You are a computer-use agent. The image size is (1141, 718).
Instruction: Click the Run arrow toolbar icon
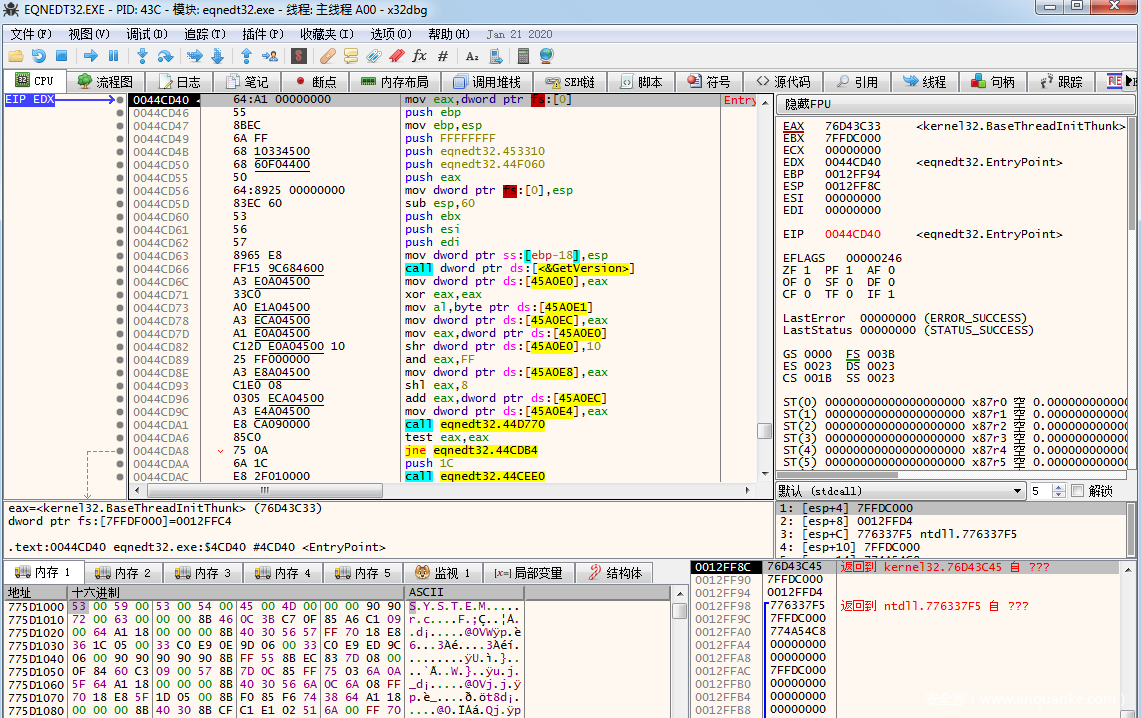pyautogui.click(x=90, y=56)
